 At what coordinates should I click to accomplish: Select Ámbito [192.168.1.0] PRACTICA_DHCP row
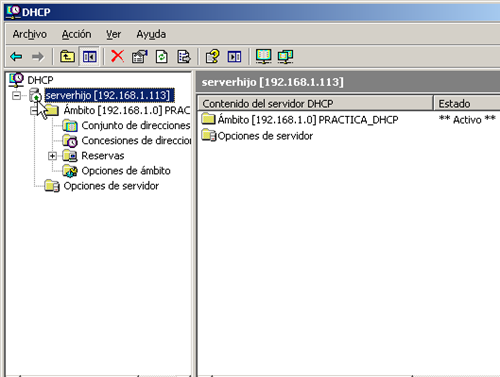click(308, 119)
